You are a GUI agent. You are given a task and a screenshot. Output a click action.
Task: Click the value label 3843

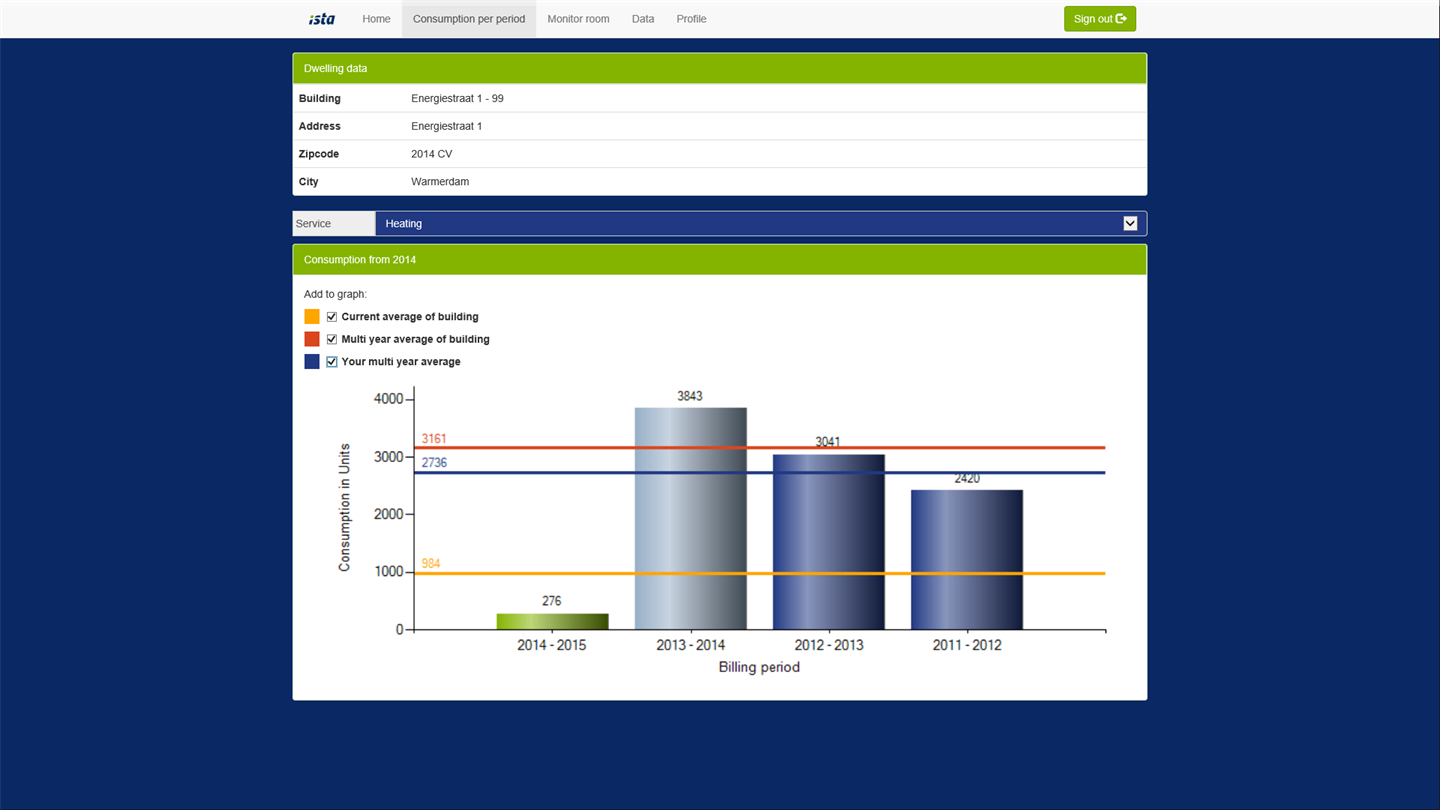690,396
